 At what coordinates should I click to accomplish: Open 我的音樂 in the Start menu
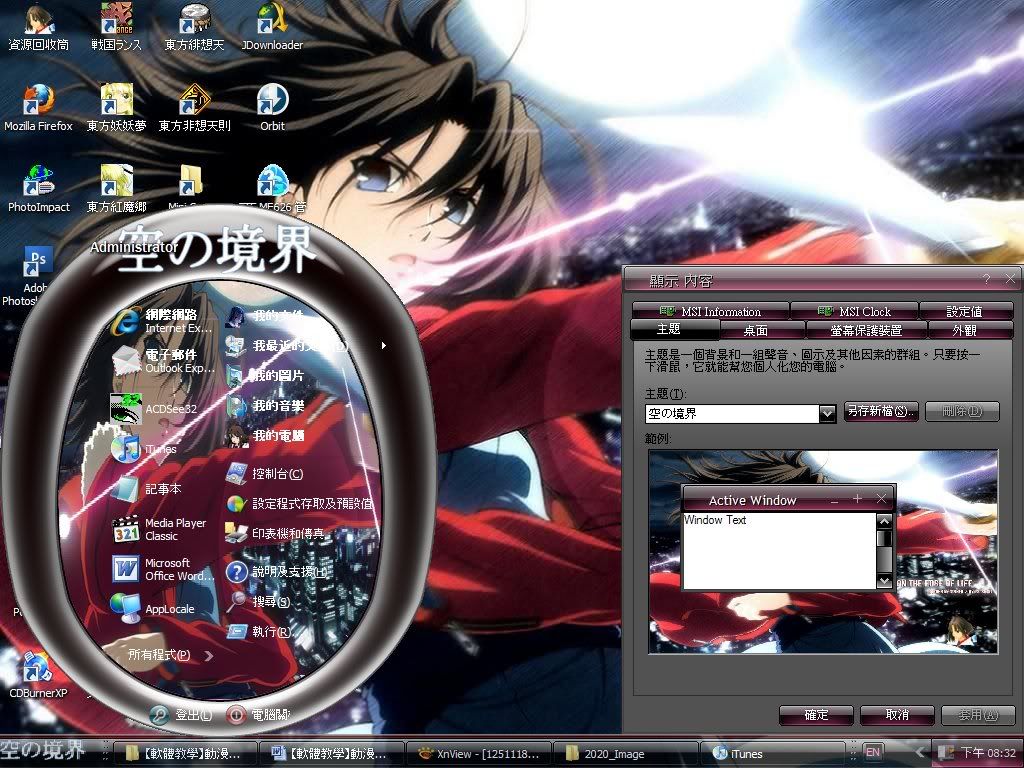(265, 406)
